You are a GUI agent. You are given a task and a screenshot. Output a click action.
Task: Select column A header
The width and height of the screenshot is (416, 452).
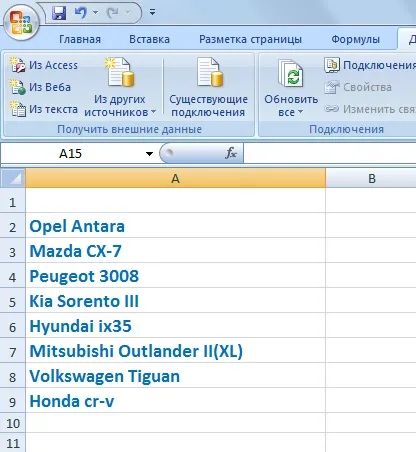point(175,179)
